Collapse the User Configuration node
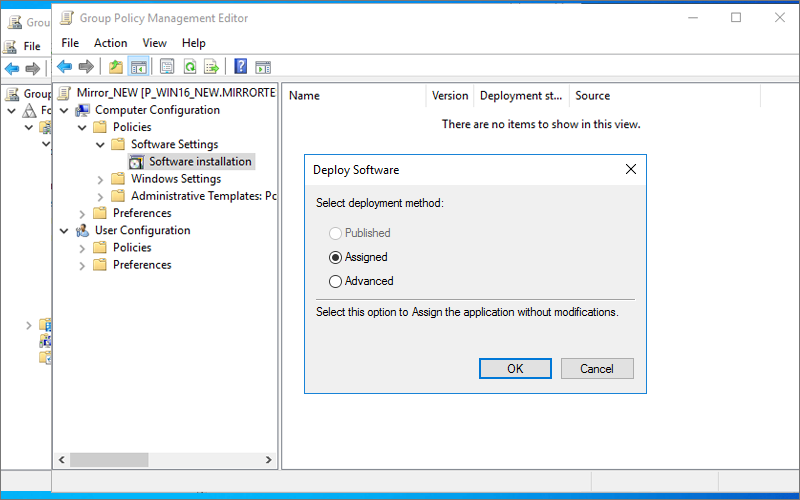The height and width of the screenshot is (500, 800). click(x=64, y=231)
